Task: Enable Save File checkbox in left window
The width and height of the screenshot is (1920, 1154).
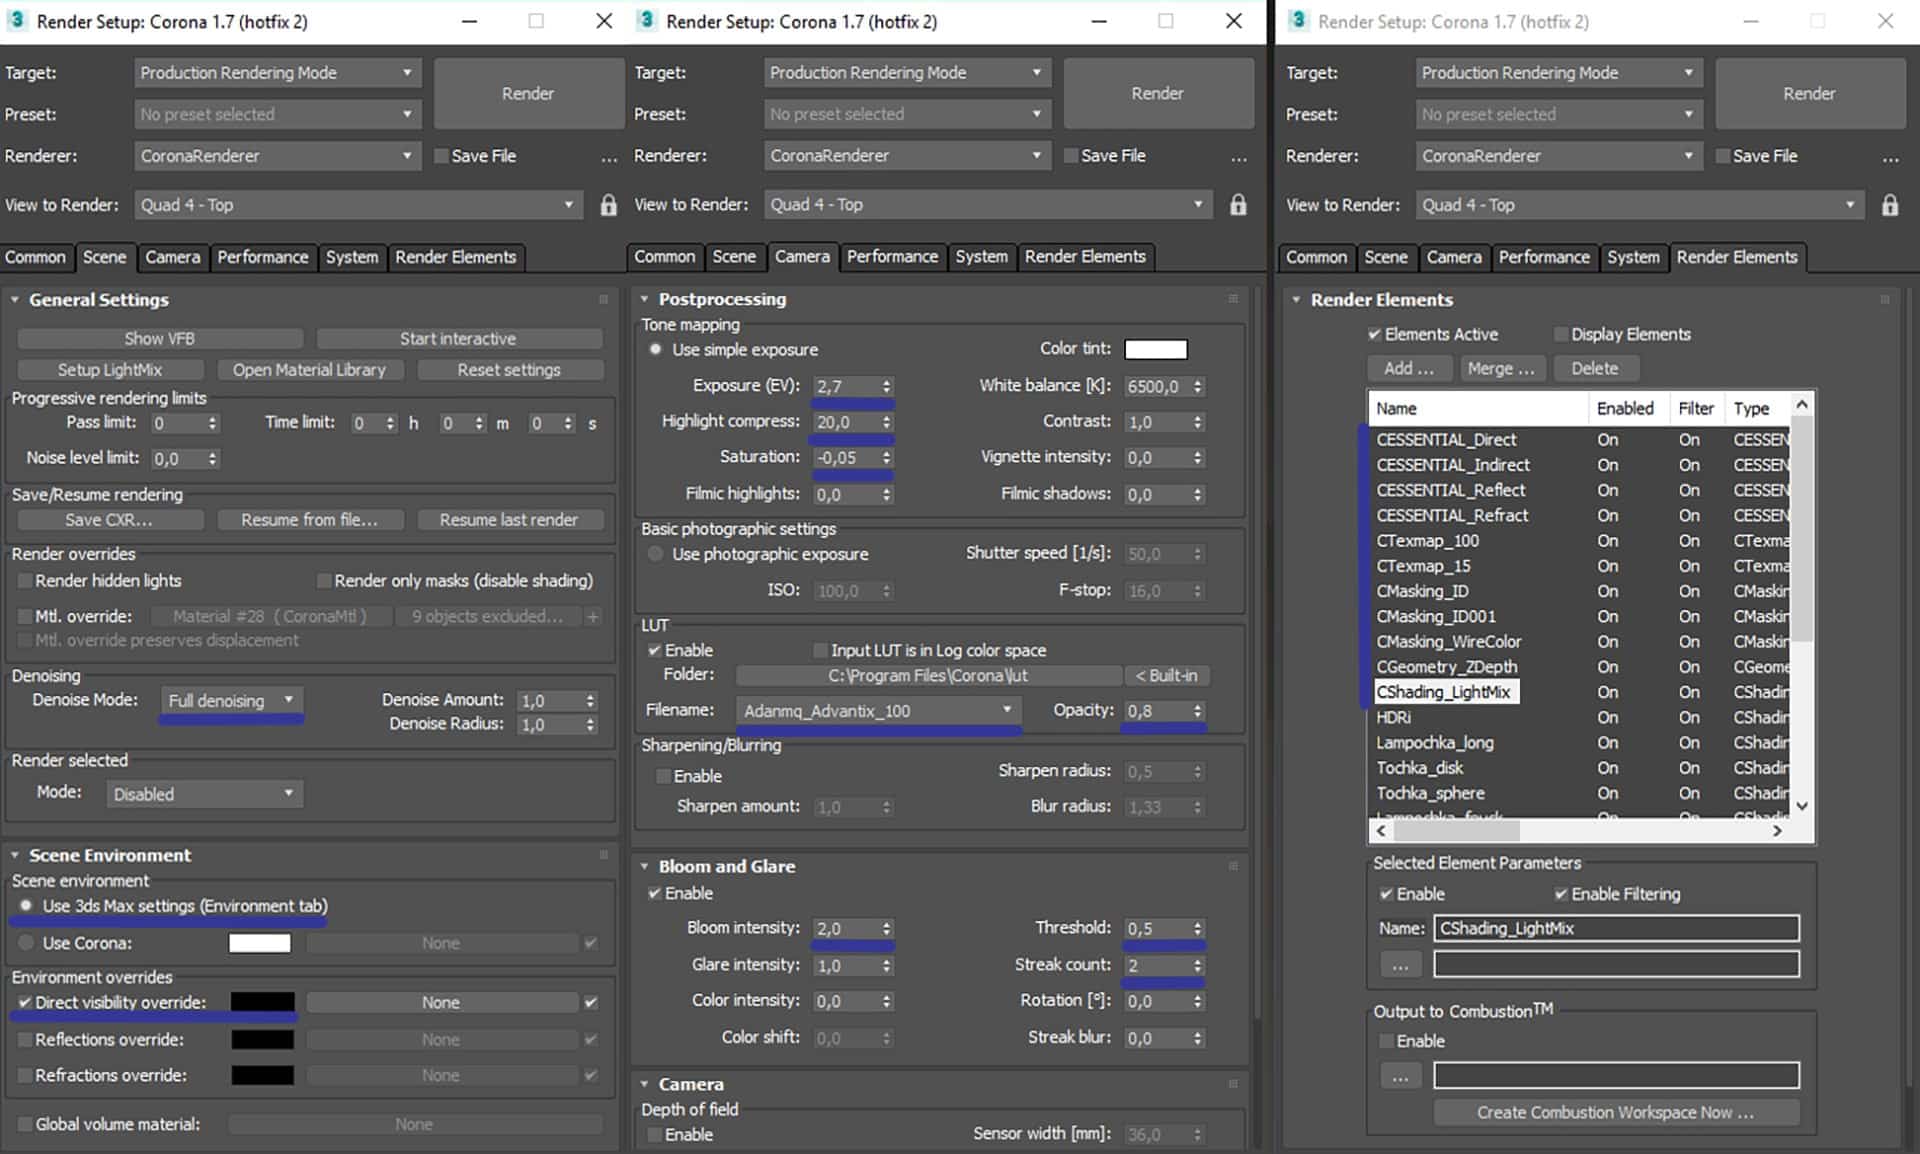Action: [x=441, y=156]
